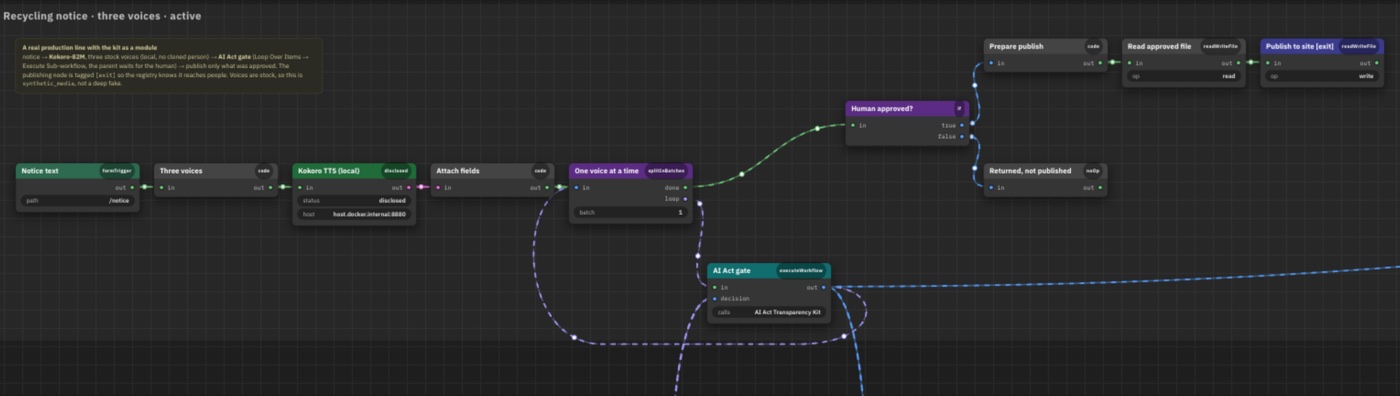The height and width of the screenshot is (396, 1400).
Task: Click the code badge on Prepare publish
Action: click(x=1094, y=46)
